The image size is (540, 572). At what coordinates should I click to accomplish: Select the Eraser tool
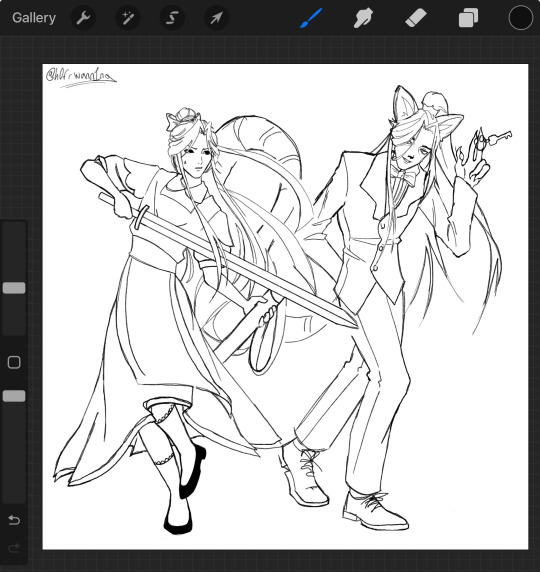(x=416, y=18)
